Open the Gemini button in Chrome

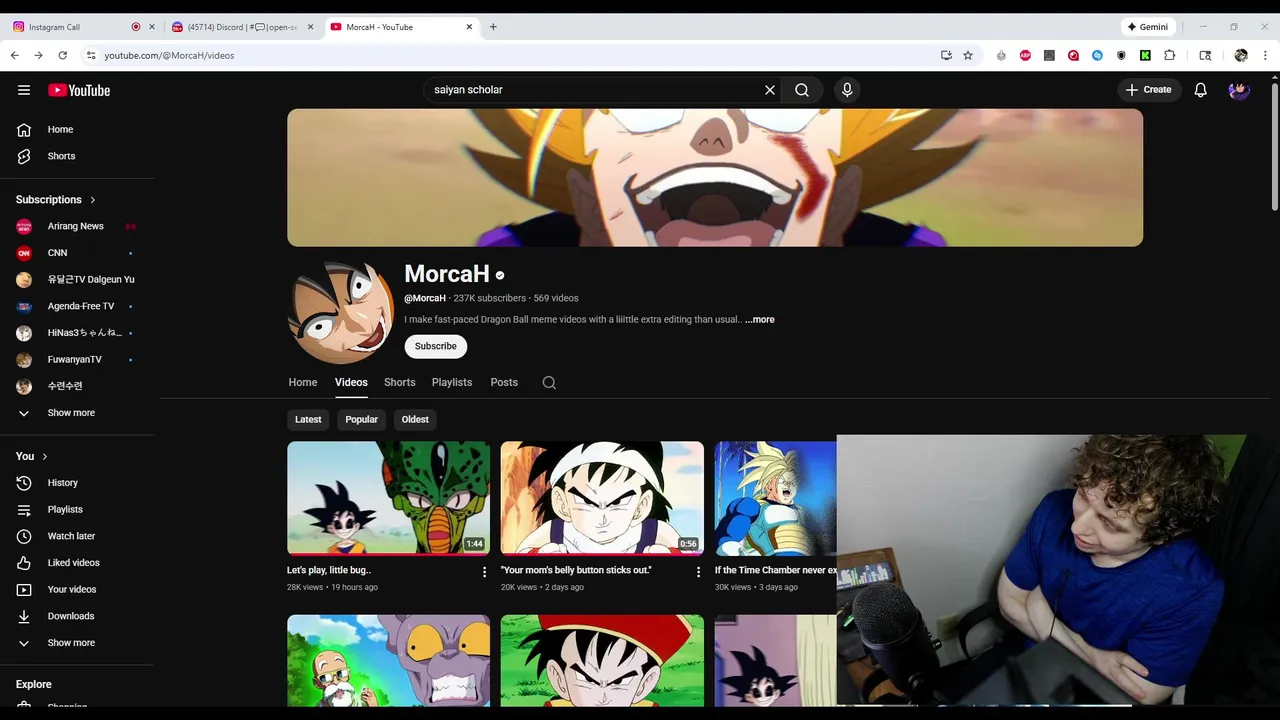pyautogui.click(x=1147, y=27)
